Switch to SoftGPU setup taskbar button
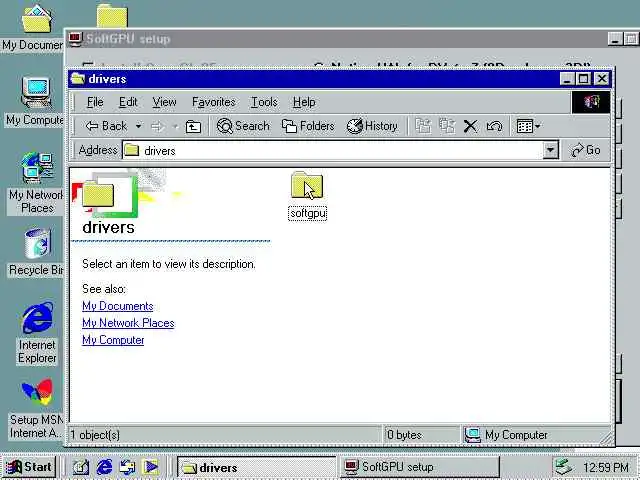Viewport: 640px width, 480px height. coord(419,467)
